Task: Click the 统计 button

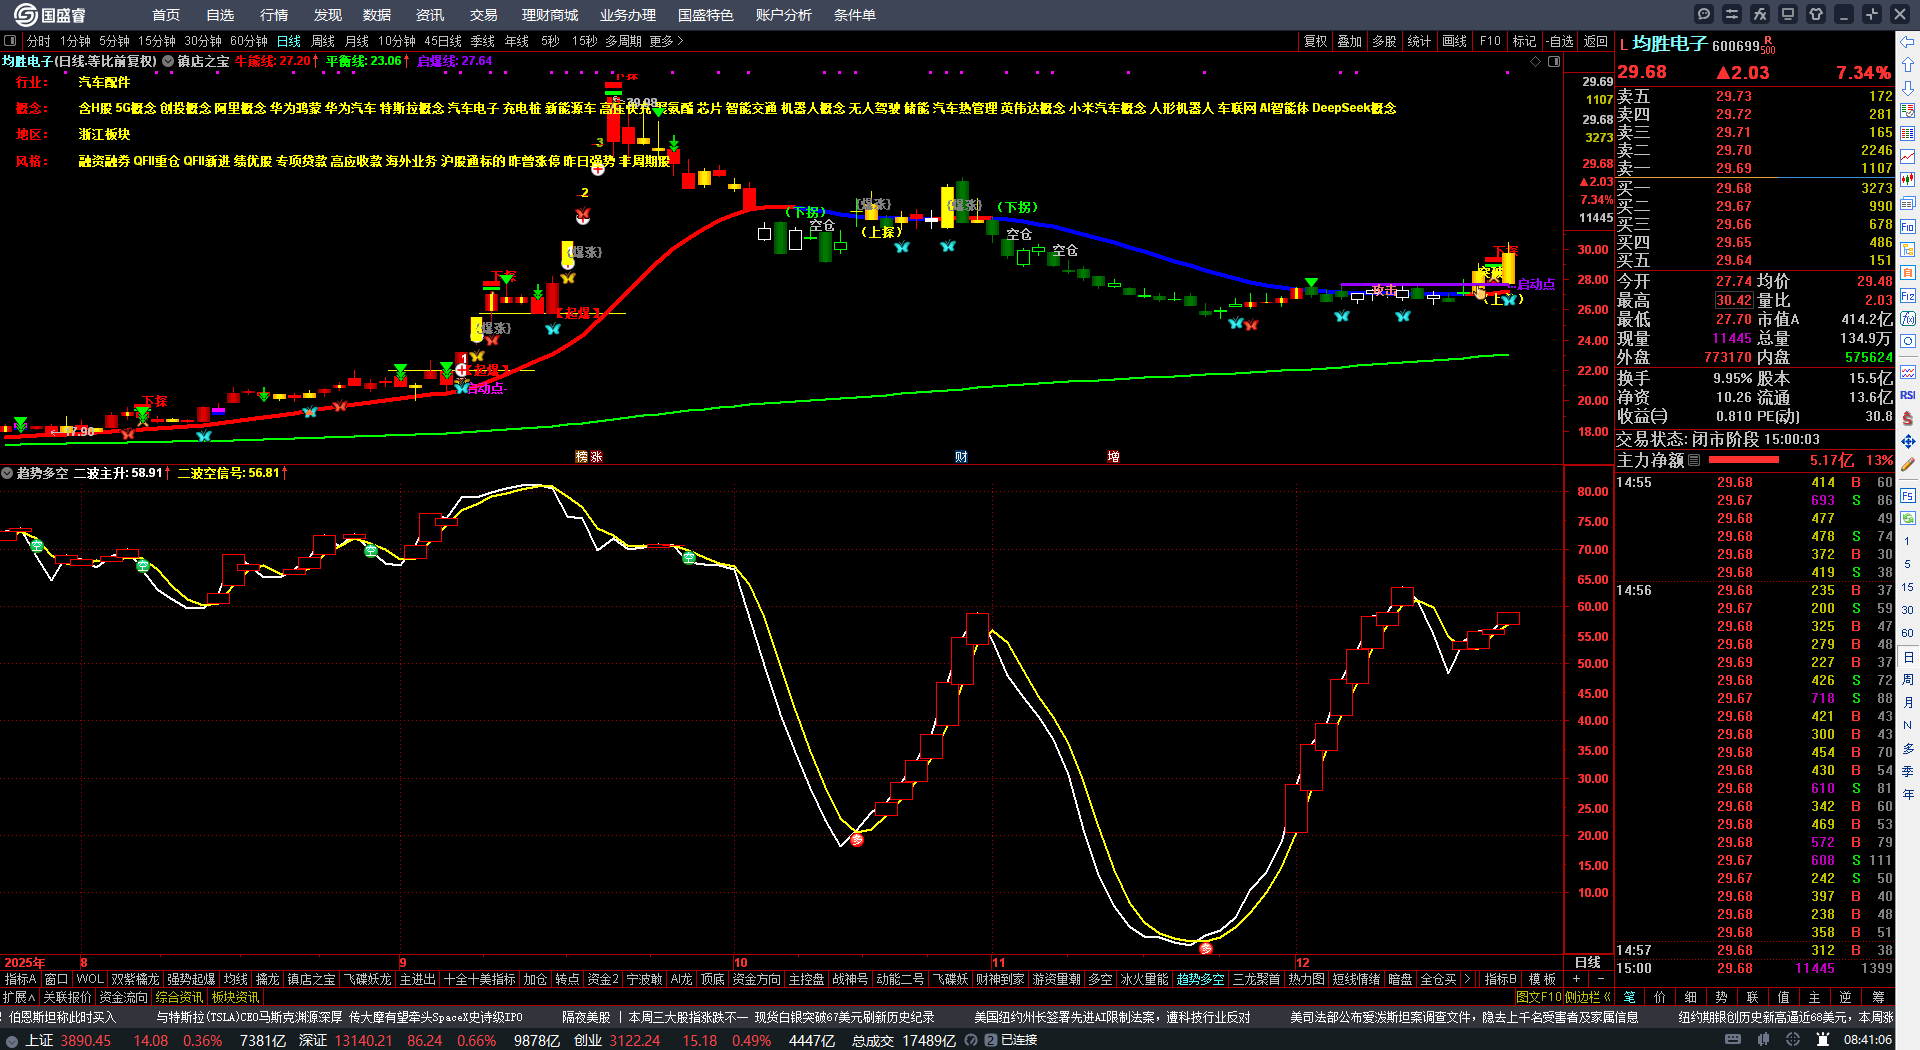Action: 1419,41
